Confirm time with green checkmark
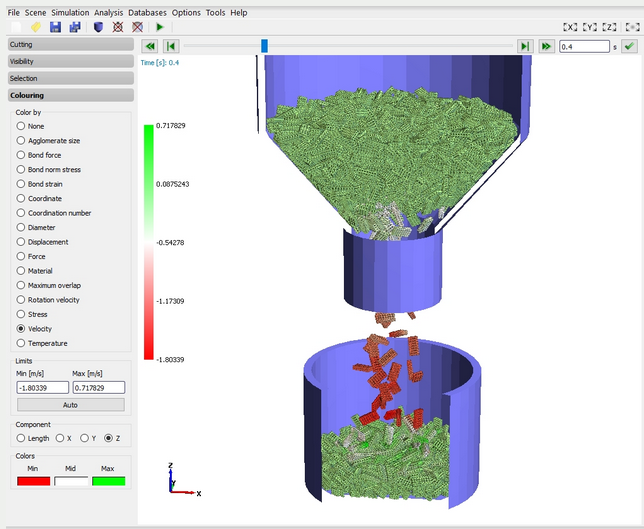Viewport: 644px width, 529px height. (628, 46)
